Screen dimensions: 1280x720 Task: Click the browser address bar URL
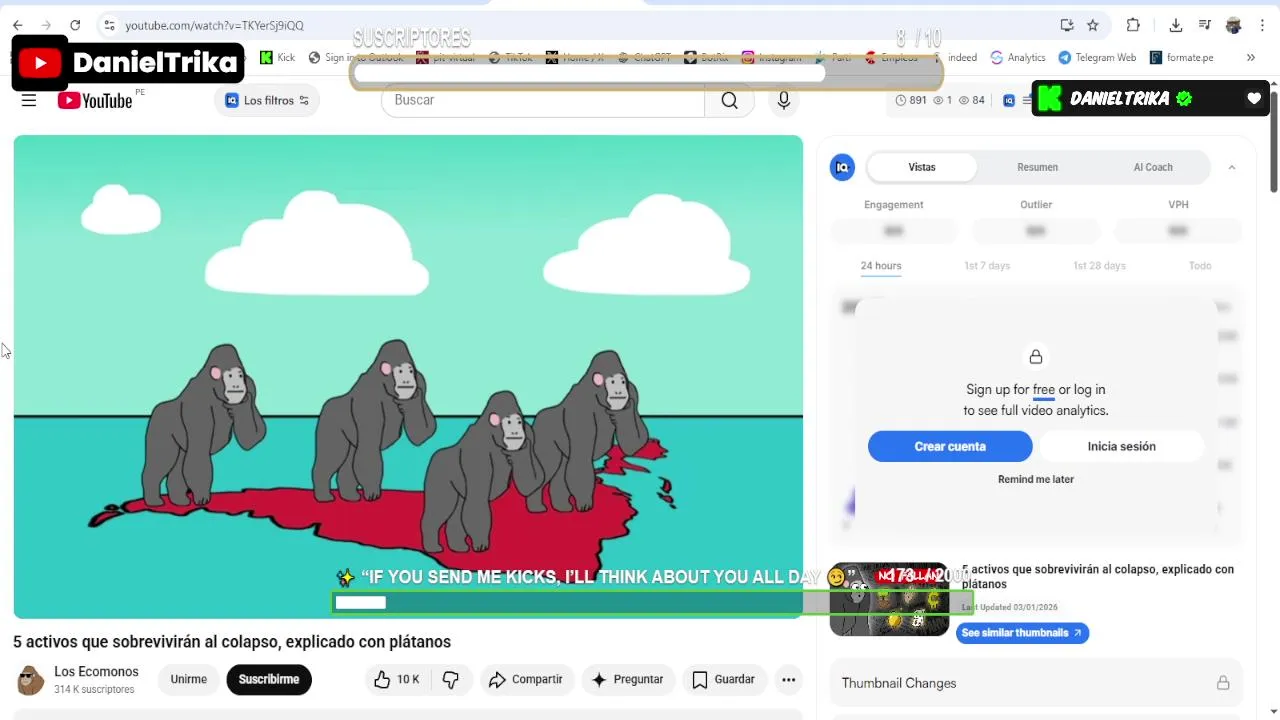pyautogui.click(x=214, y=25)
